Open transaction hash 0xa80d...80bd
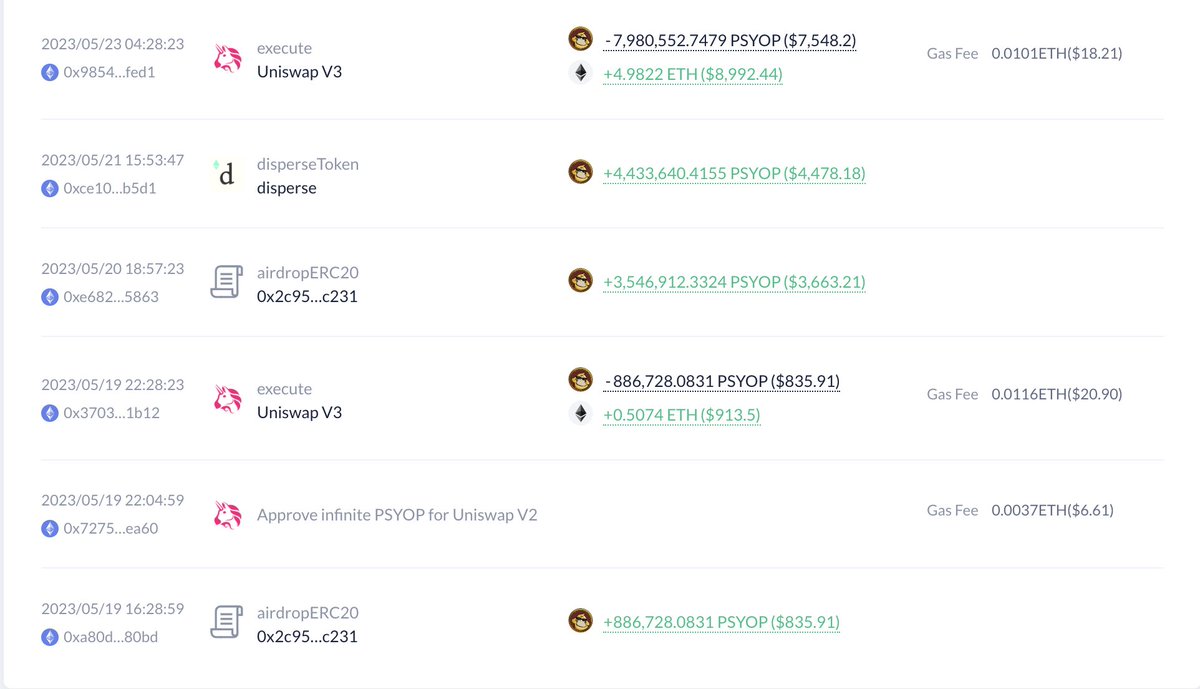The width and height of the screenshot is (1200, 689). (110, 636)
